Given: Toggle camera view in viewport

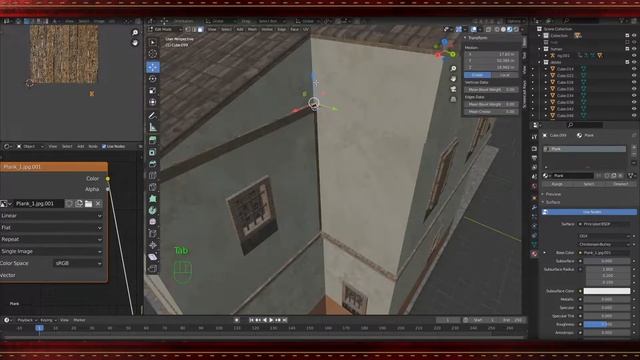Looking at the screenshot, I should 453,89.
